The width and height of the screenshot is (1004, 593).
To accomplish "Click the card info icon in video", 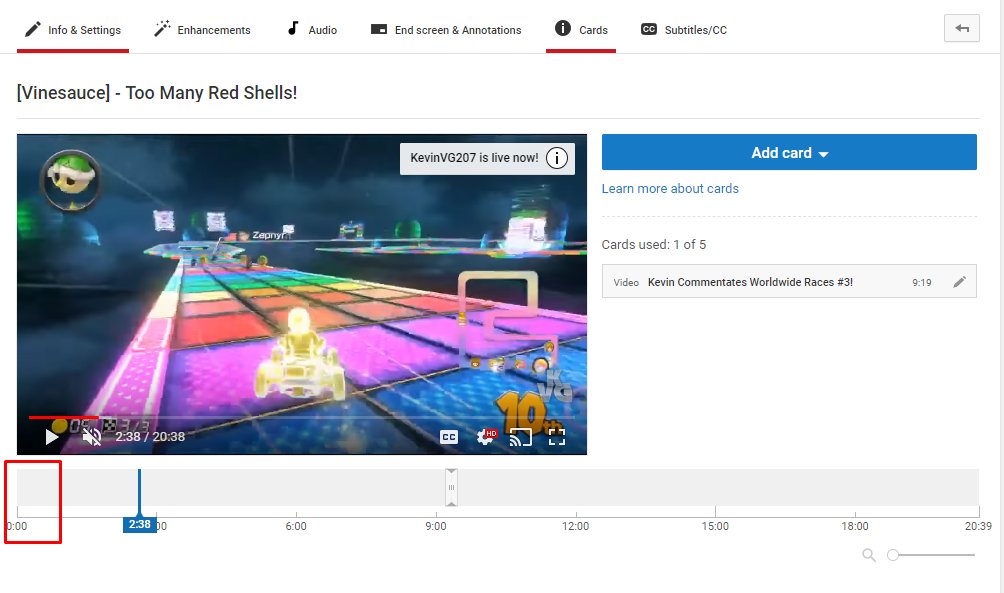I will (x=557, y=158).
